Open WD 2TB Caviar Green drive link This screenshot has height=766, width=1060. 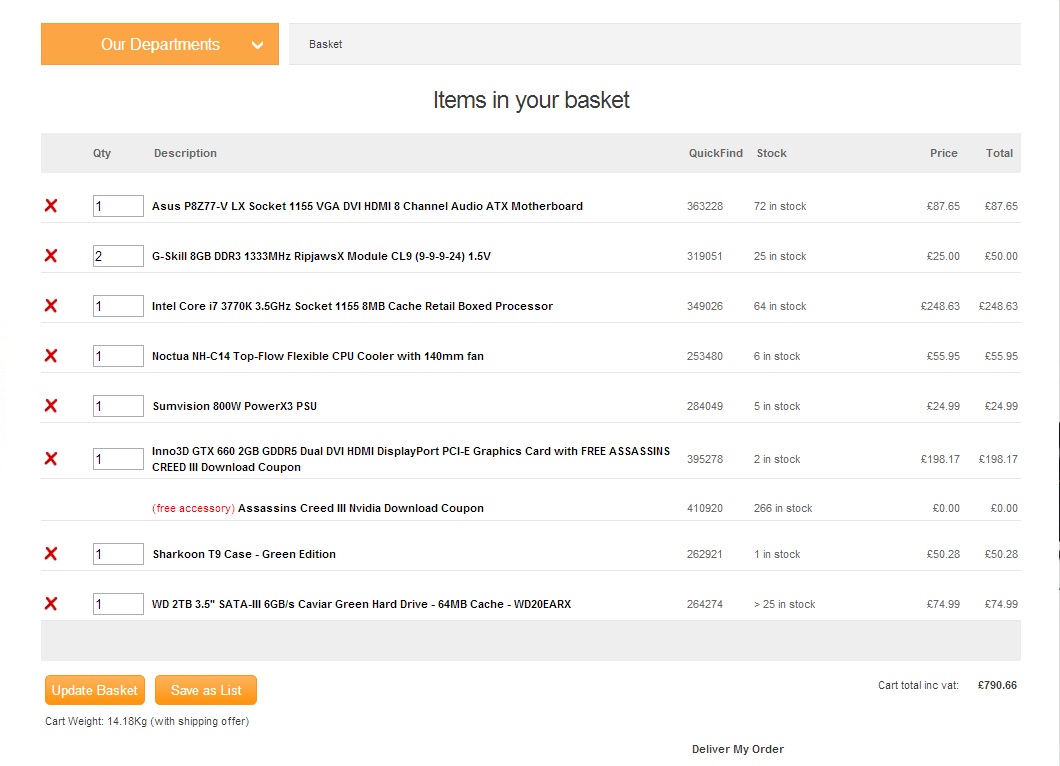coord(362,604)
